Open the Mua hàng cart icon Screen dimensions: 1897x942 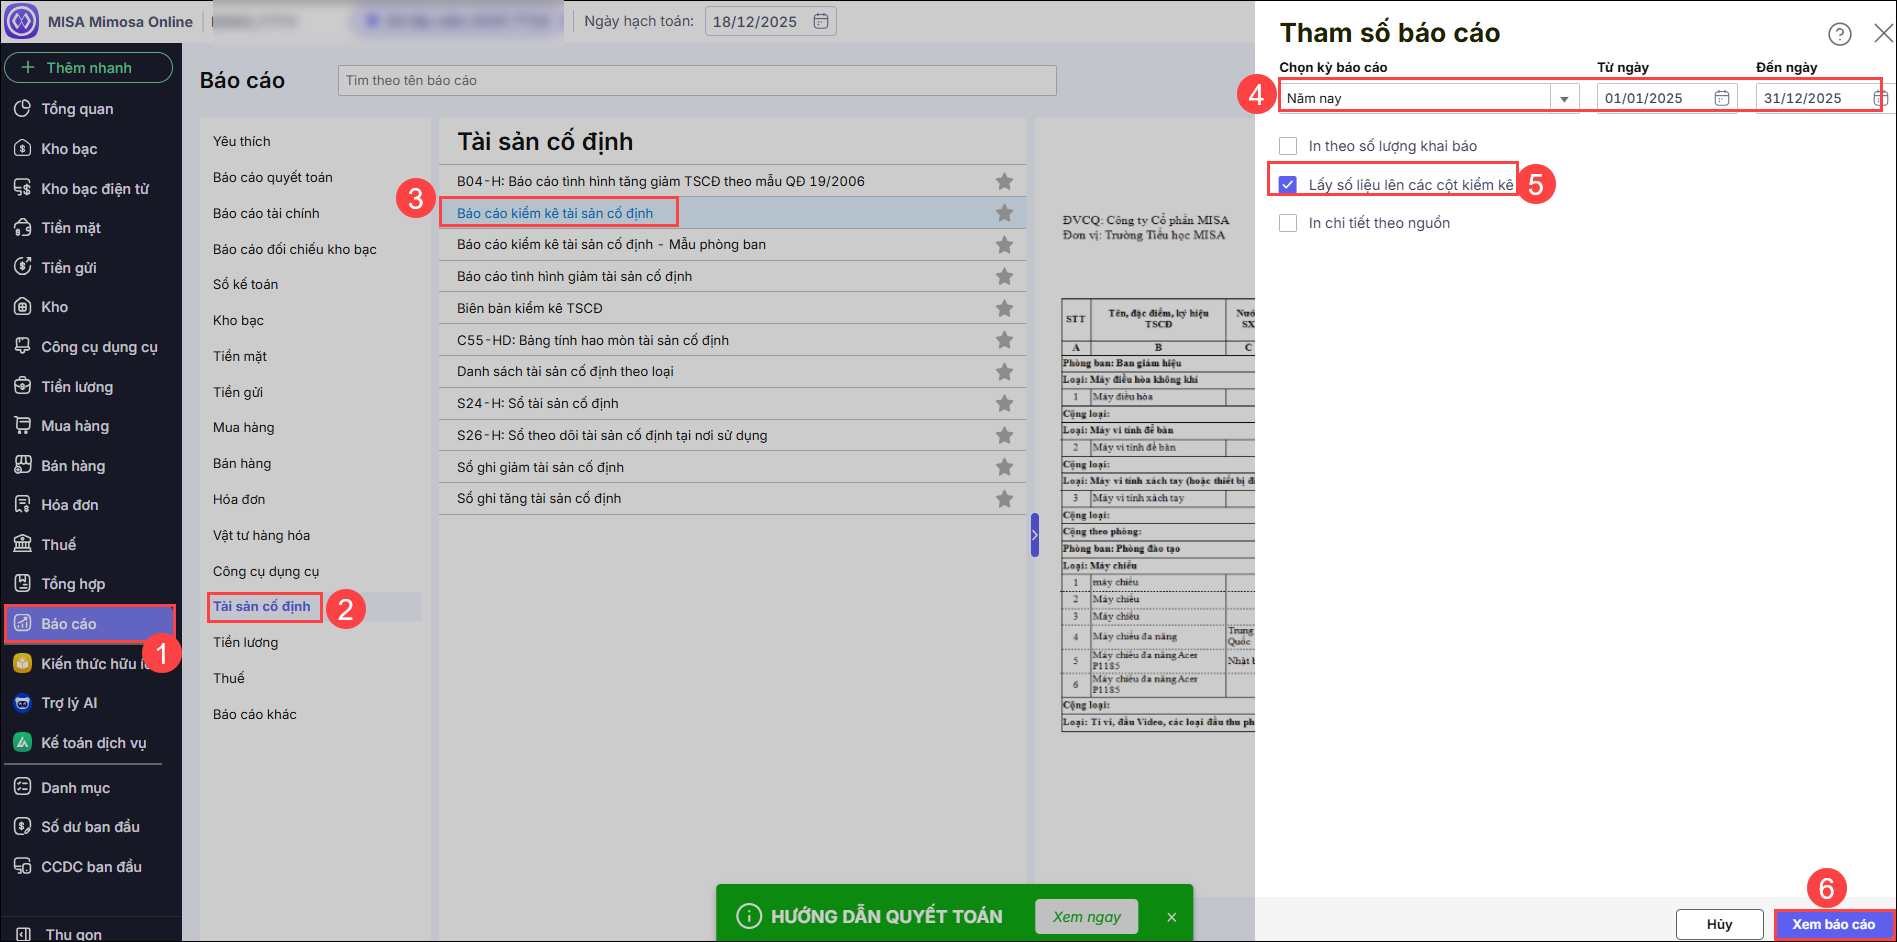click(x=22, y=425)
